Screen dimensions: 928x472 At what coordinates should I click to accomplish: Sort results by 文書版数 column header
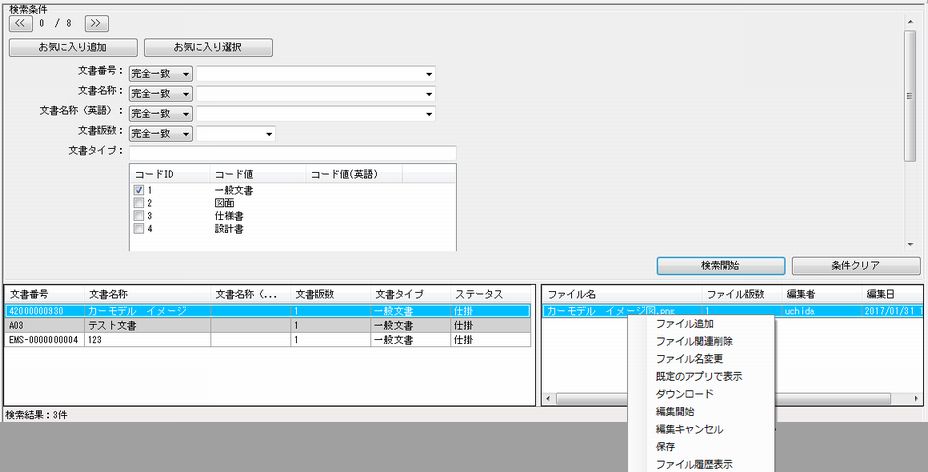click(330, 295)
